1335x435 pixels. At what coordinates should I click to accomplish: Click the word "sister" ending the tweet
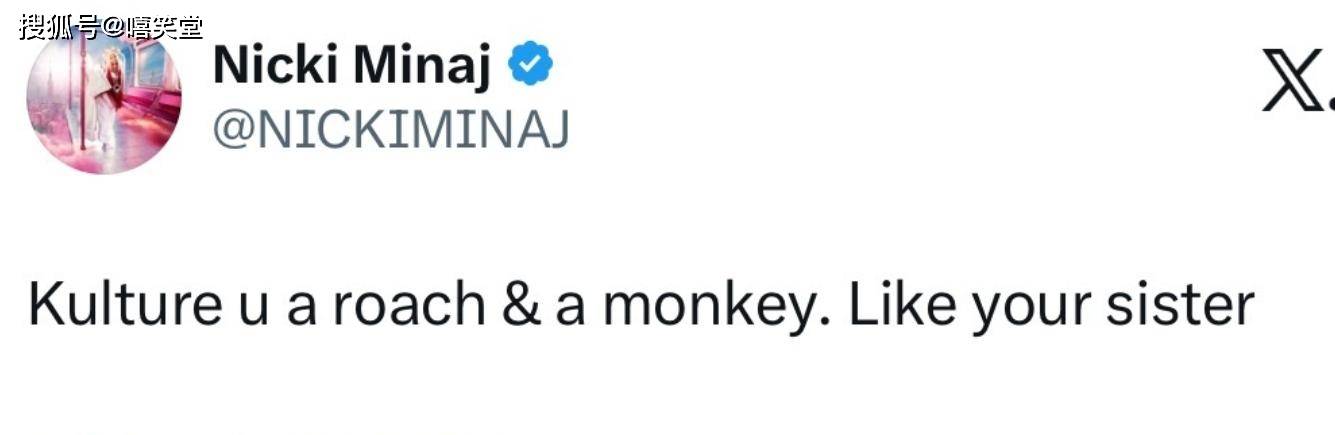click(x=1179, y=306)
